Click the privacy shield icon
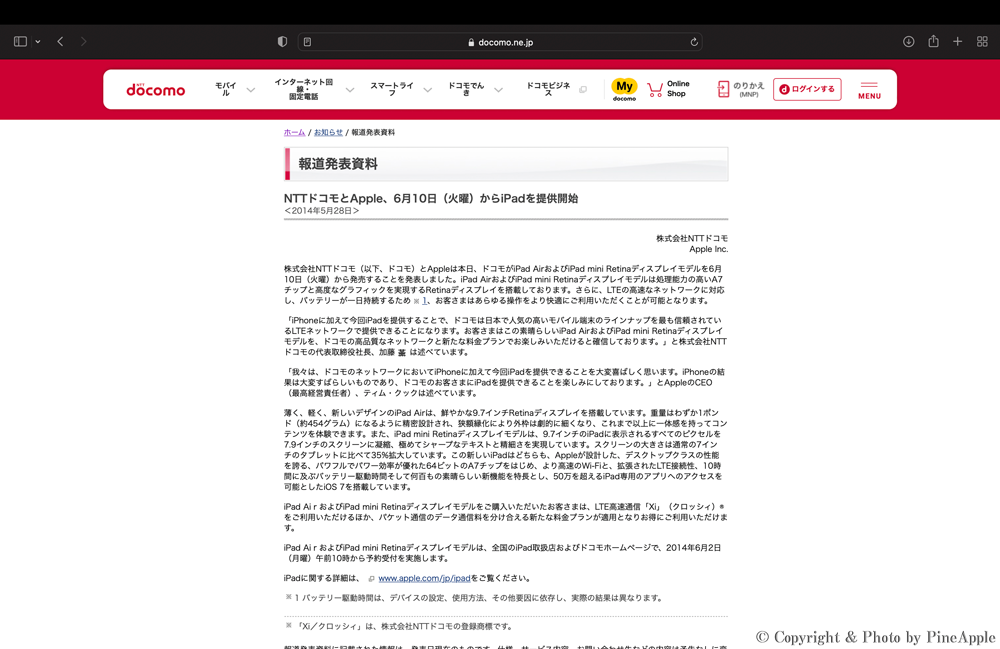 coord(282,42)
